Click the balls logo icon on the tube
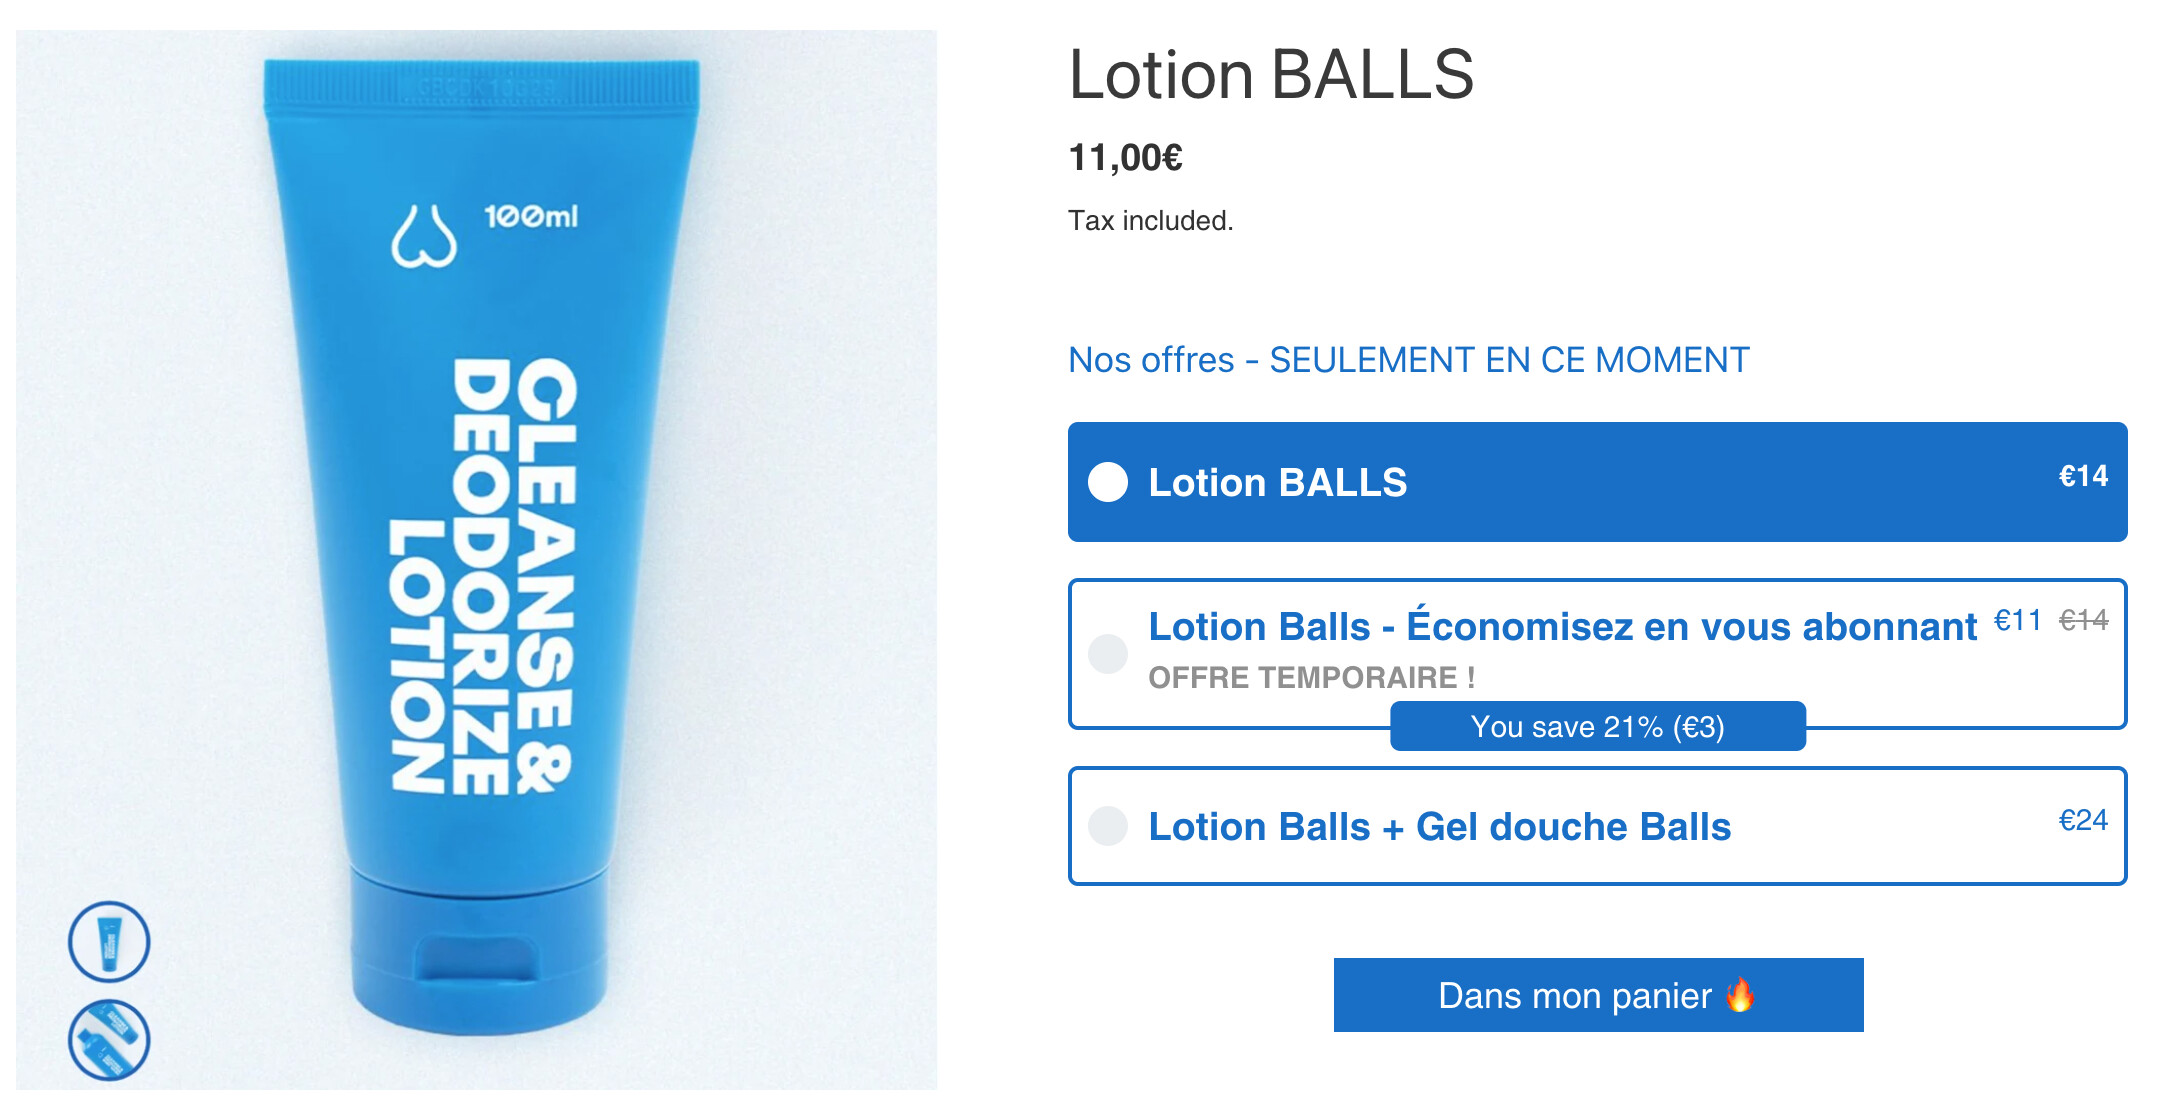Screen dimensions: 2180x1110 point(424,237)
